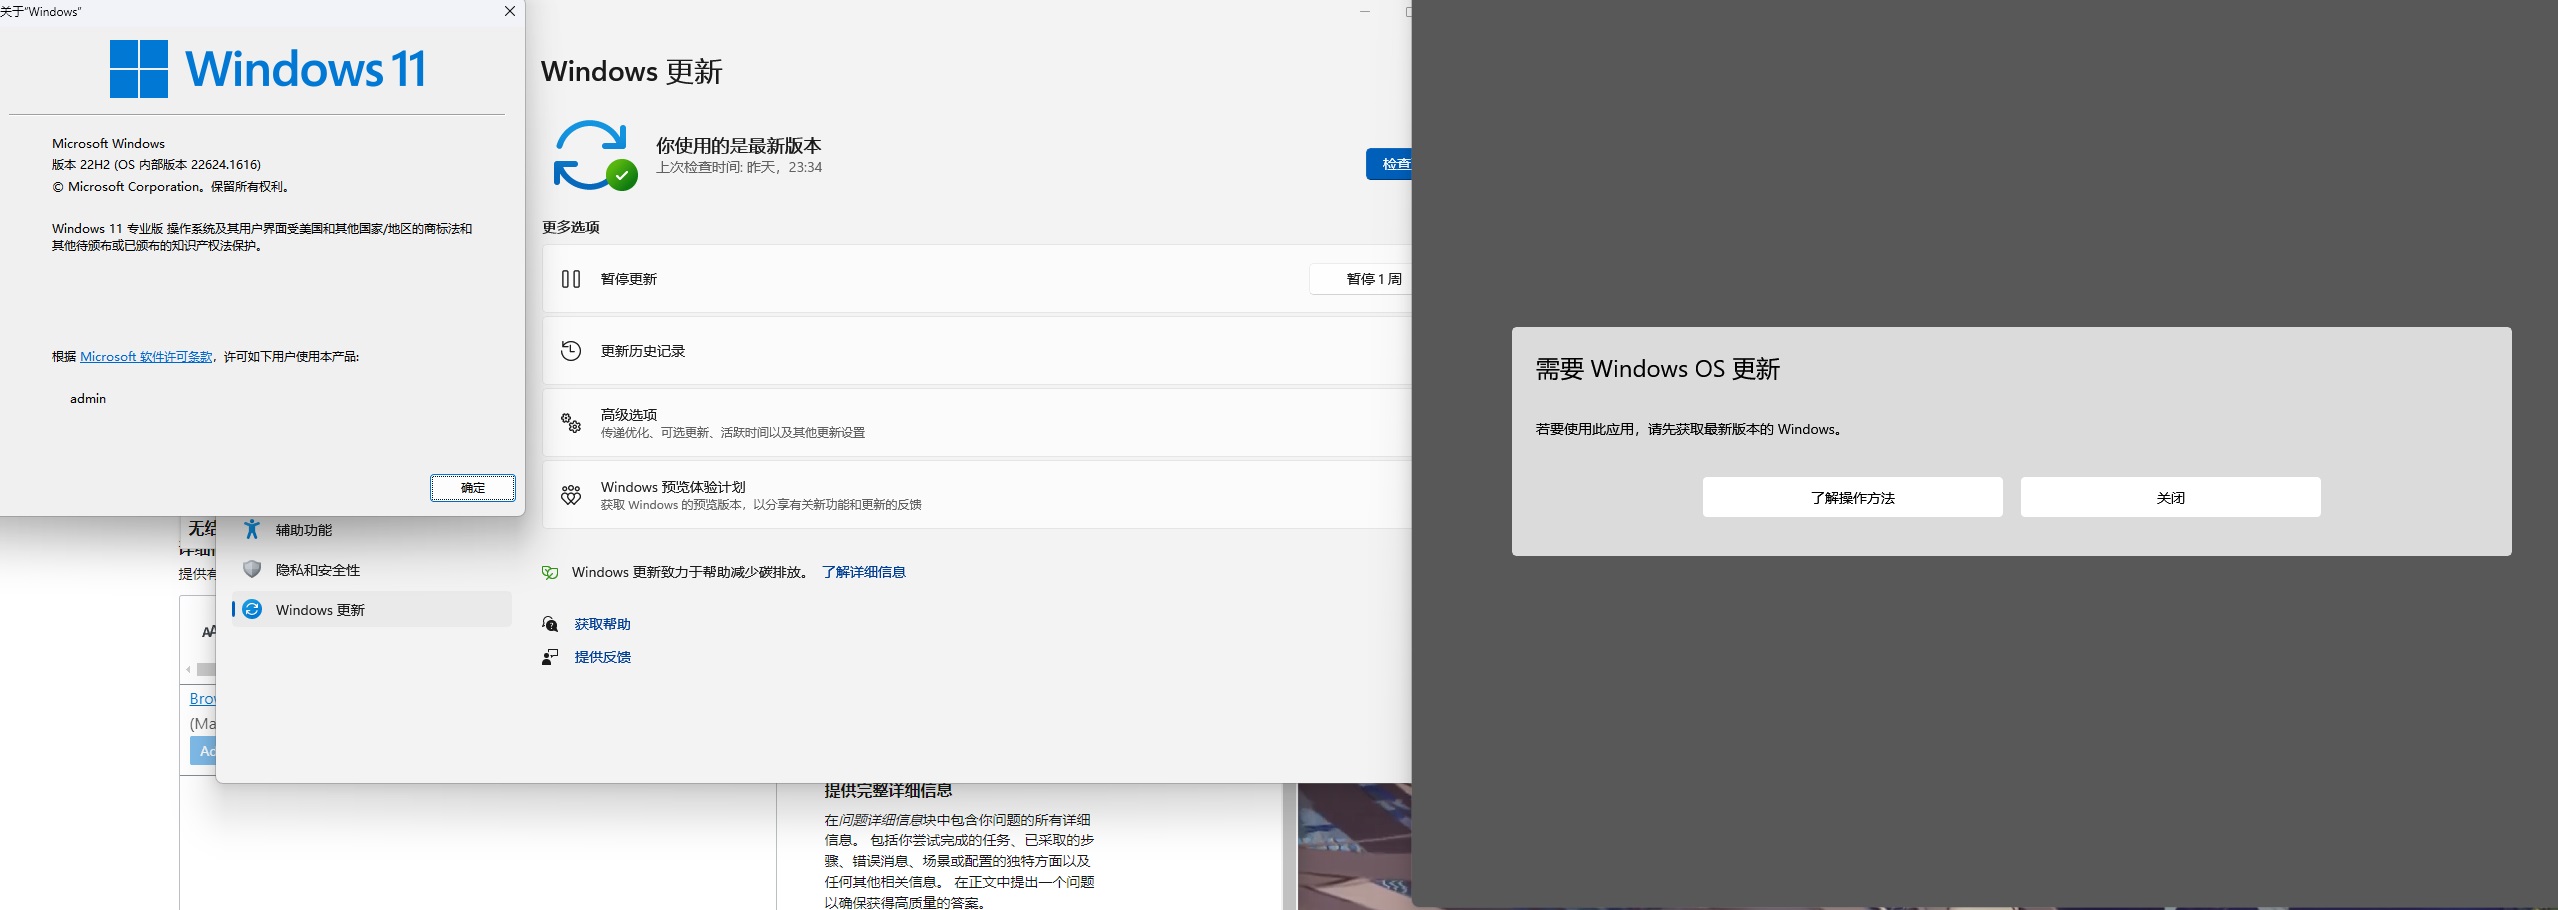
Task: Click the gears icon beside 高级选项
Action: (571, 423)
